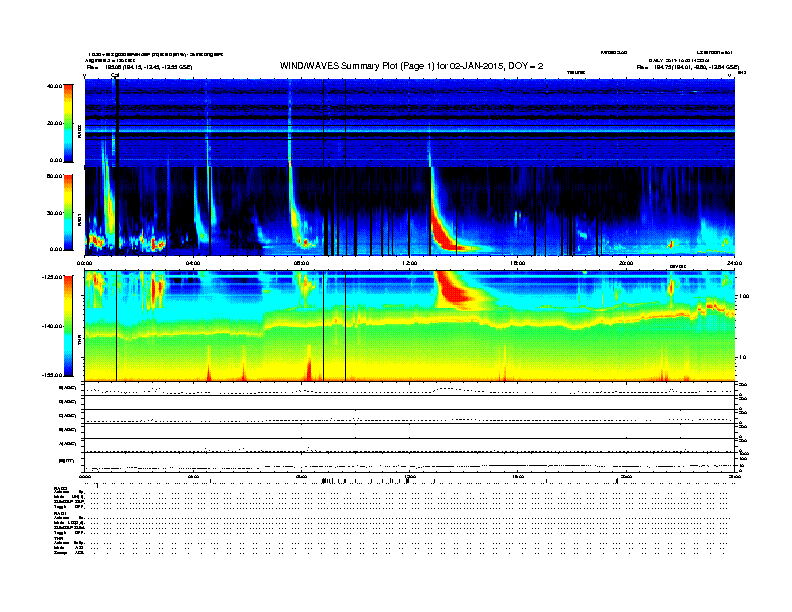Image resolution: width=792 pixels, height=612 pixels.
Task: Click the WIND/WAVES Summary Plot title
Action: tap(411, 66)
